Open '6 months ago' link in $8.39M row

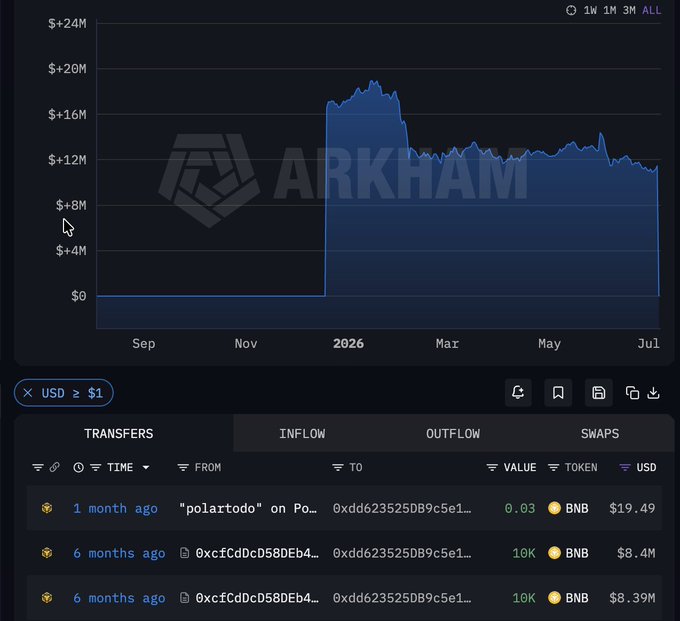[119, 598]
